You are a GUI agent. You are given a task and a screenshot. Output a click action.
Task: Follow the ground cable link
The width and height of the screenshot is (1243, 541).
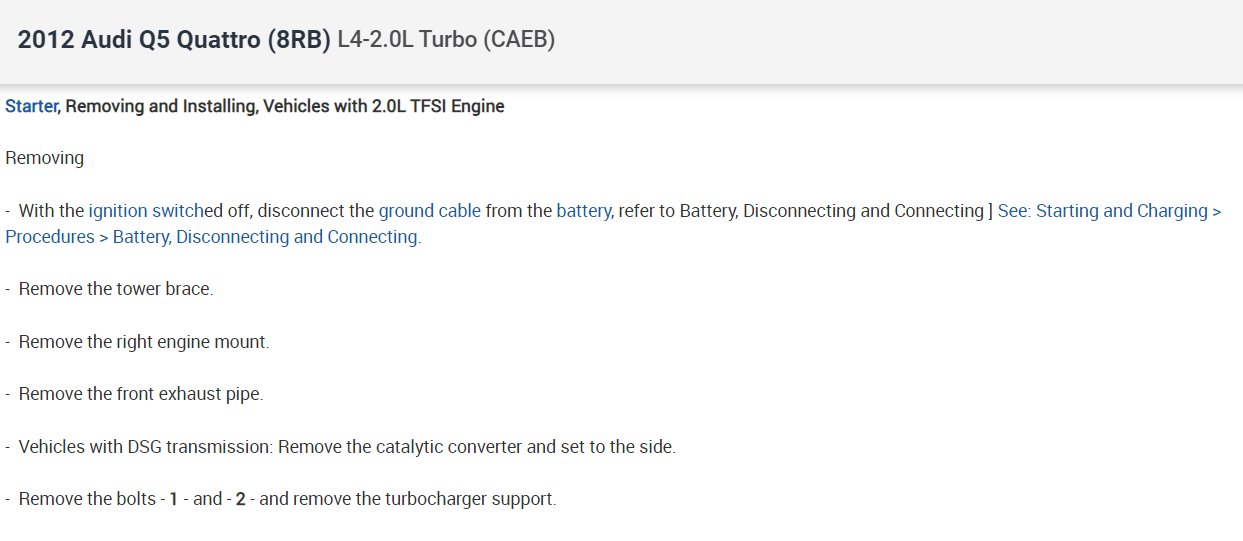[x=429, y=211]
